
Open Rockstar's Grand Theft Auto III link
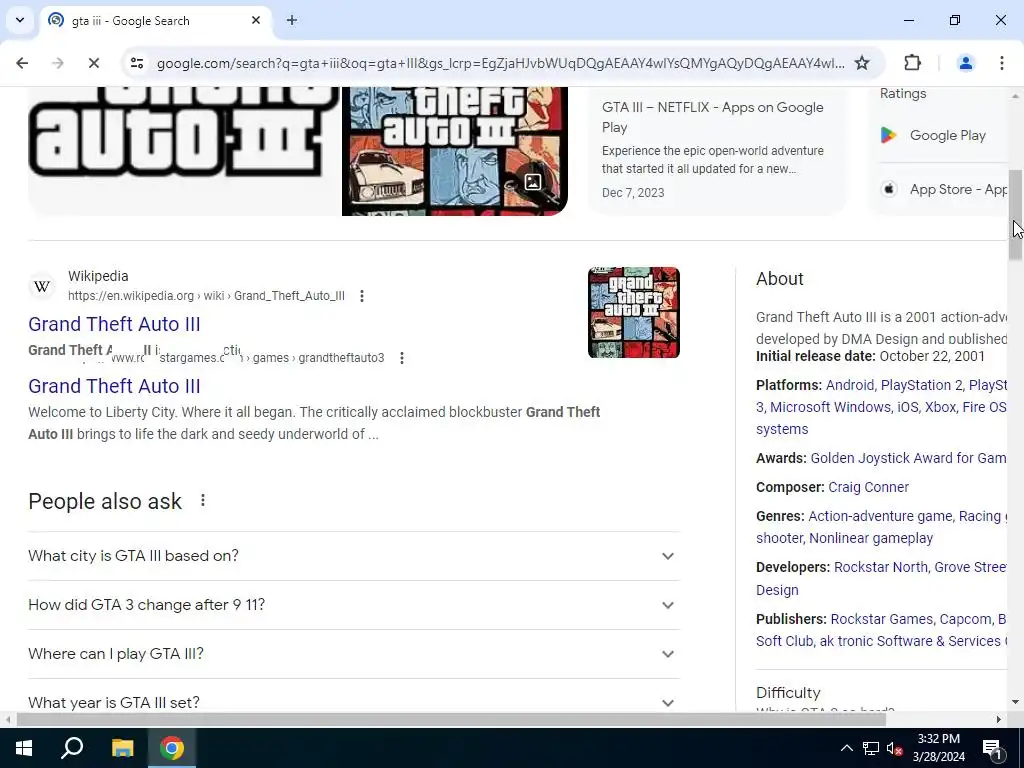pyautogui.click(x=114, y=386)
